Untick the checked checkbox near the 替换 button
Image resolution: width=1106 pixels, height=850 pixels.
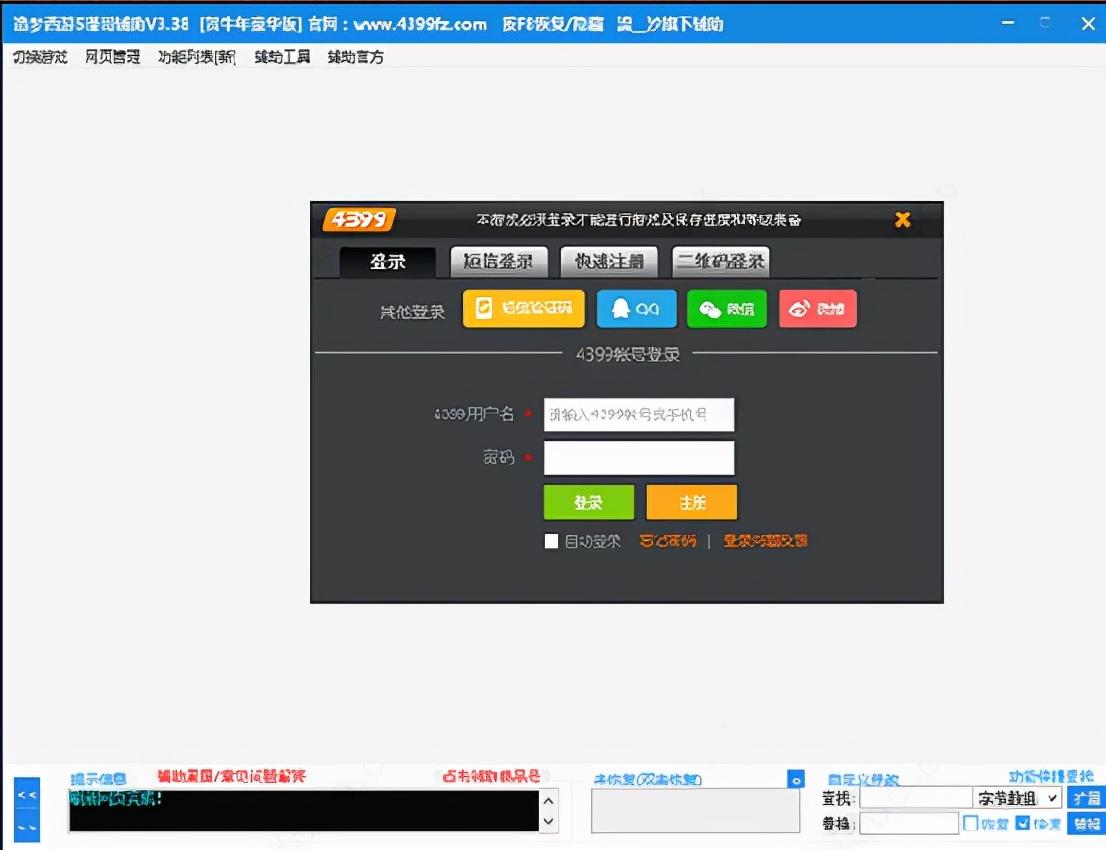1022,823
